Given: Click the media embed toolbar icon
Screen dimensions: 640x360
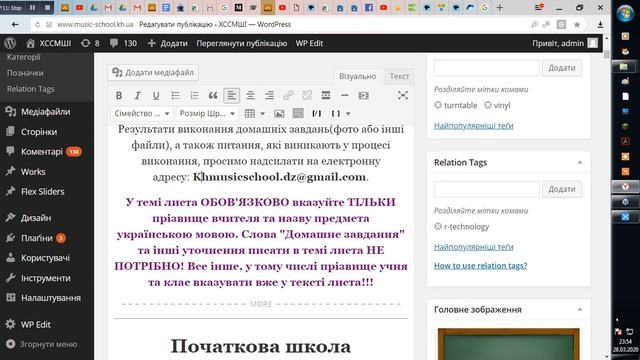Looking at the screenshot, I should (x=363, y=96).
